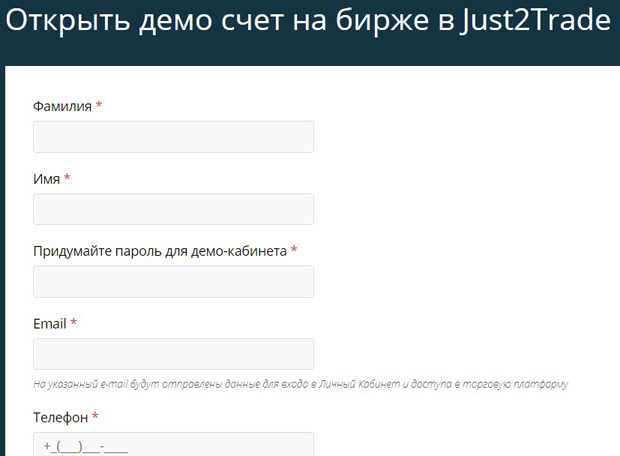
Task: Click the Фамилия input field
Action: 173,137
